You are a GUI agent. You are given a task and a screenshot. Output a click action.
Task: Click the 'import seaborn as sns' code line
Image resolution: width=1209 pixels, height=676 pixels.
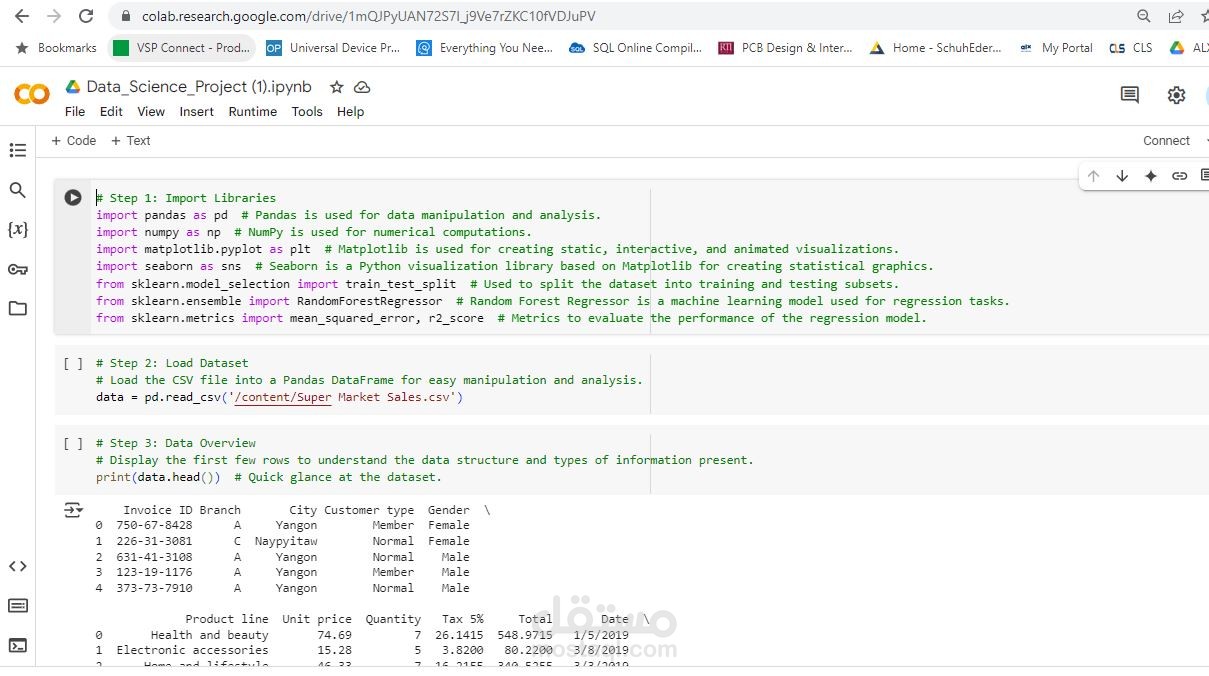click(169, 266)
